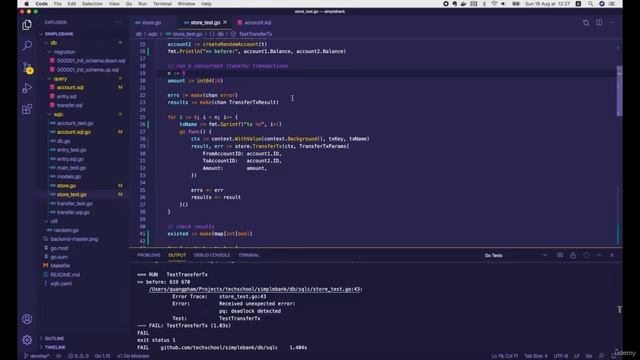Collapse the db folder
Screen dimensions: 640x360
pos(53,43)
